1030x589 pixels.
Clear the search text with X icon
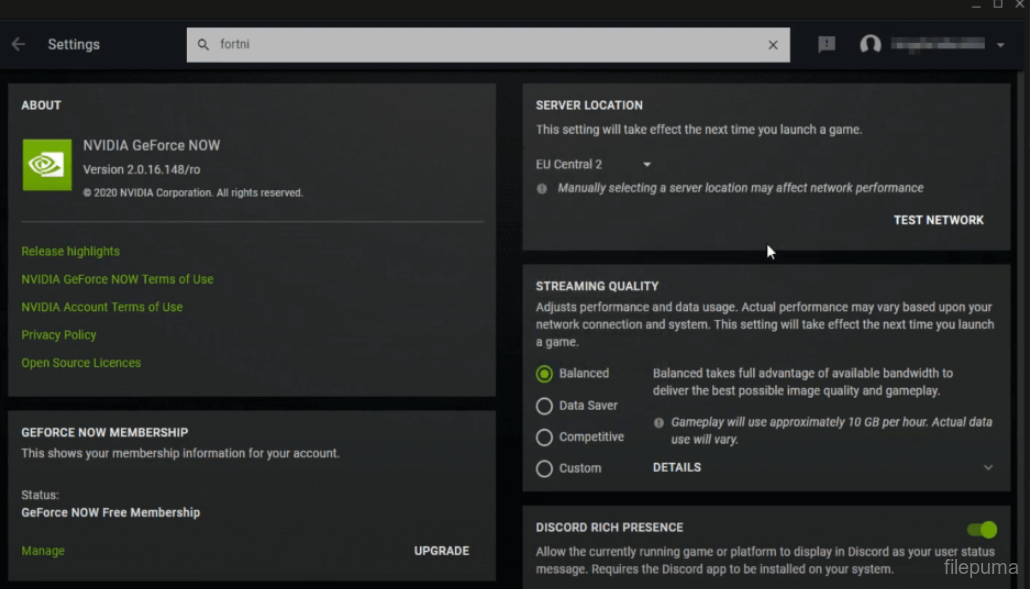coord(773,45)
